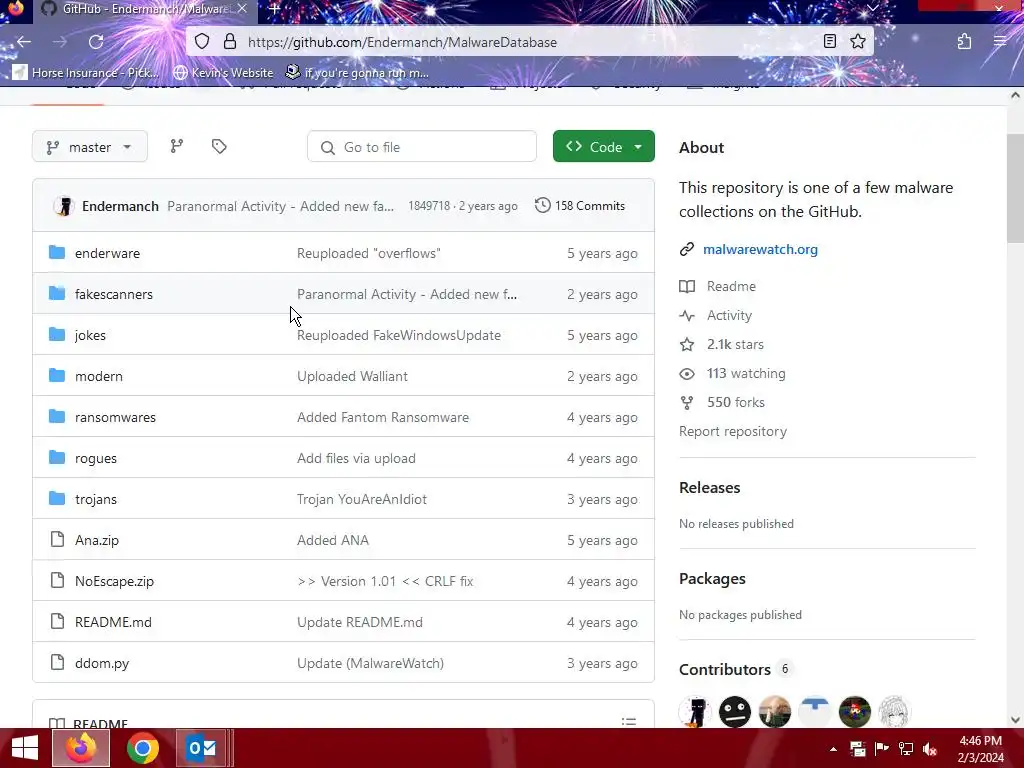Open the Windows Start button

point(25,748)
